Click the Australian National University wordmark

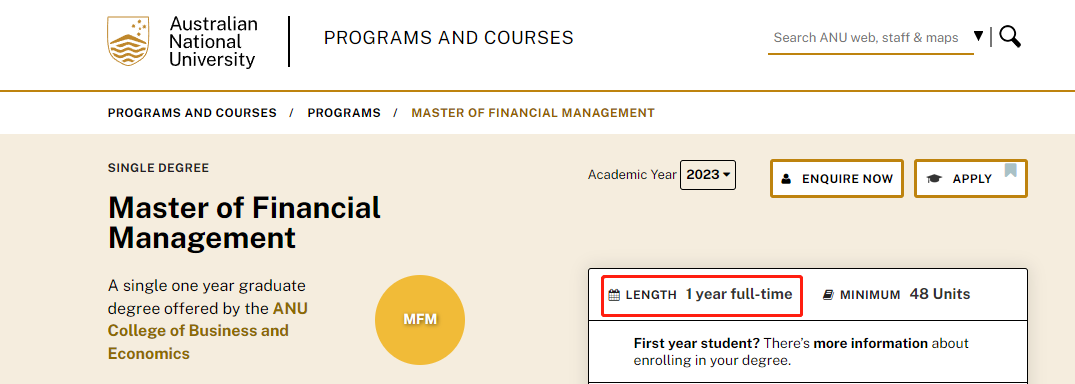(213, 42)
